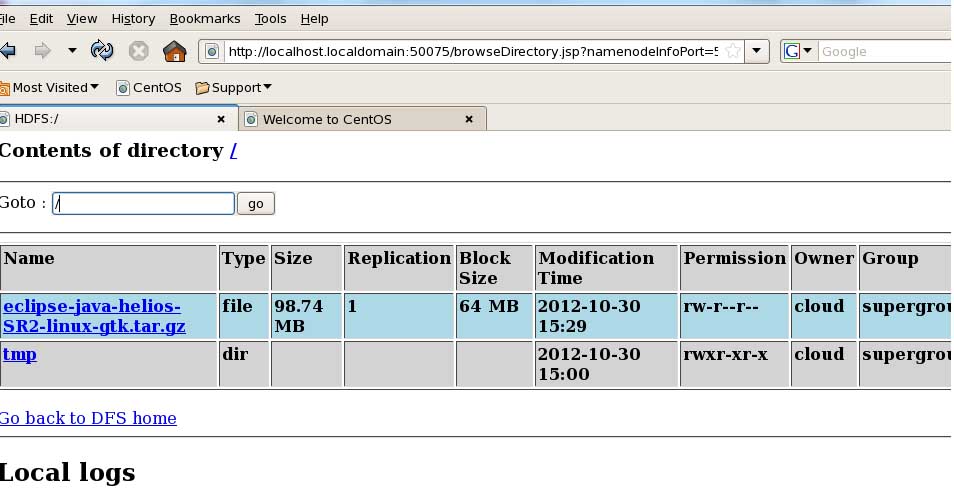The image size is (954, 488).
Task: Click the go button
Action: point(256,203)
